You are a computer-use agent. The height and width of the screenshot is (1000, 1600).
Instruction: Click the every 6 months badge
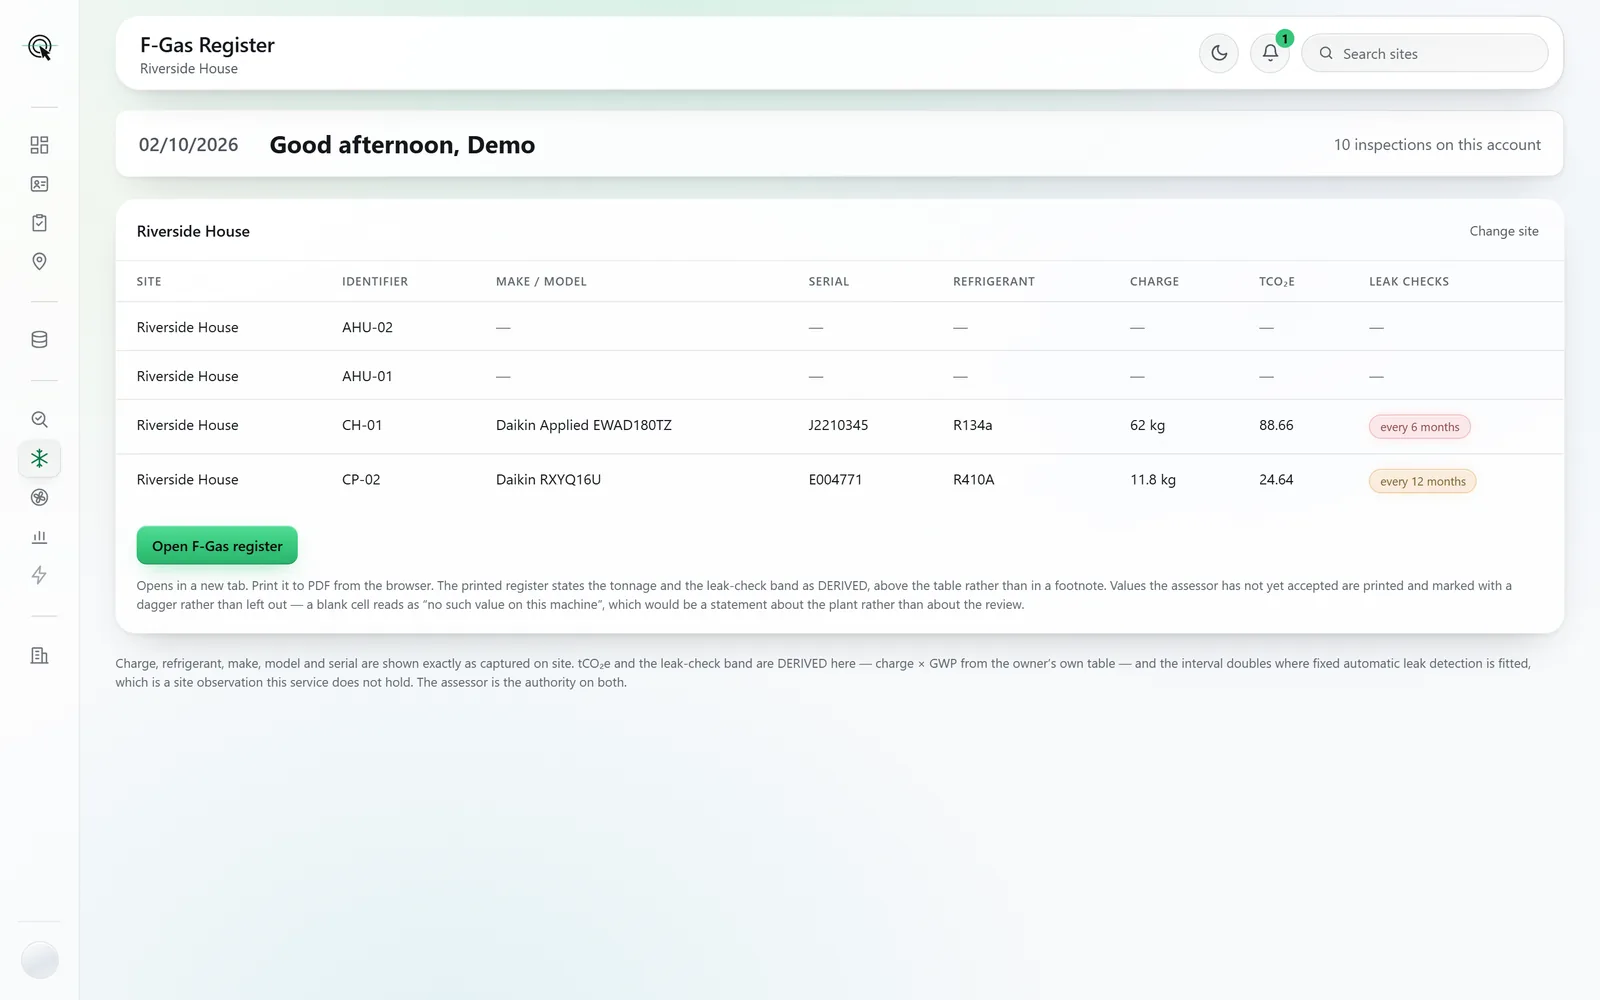[x=1419, y=427]
